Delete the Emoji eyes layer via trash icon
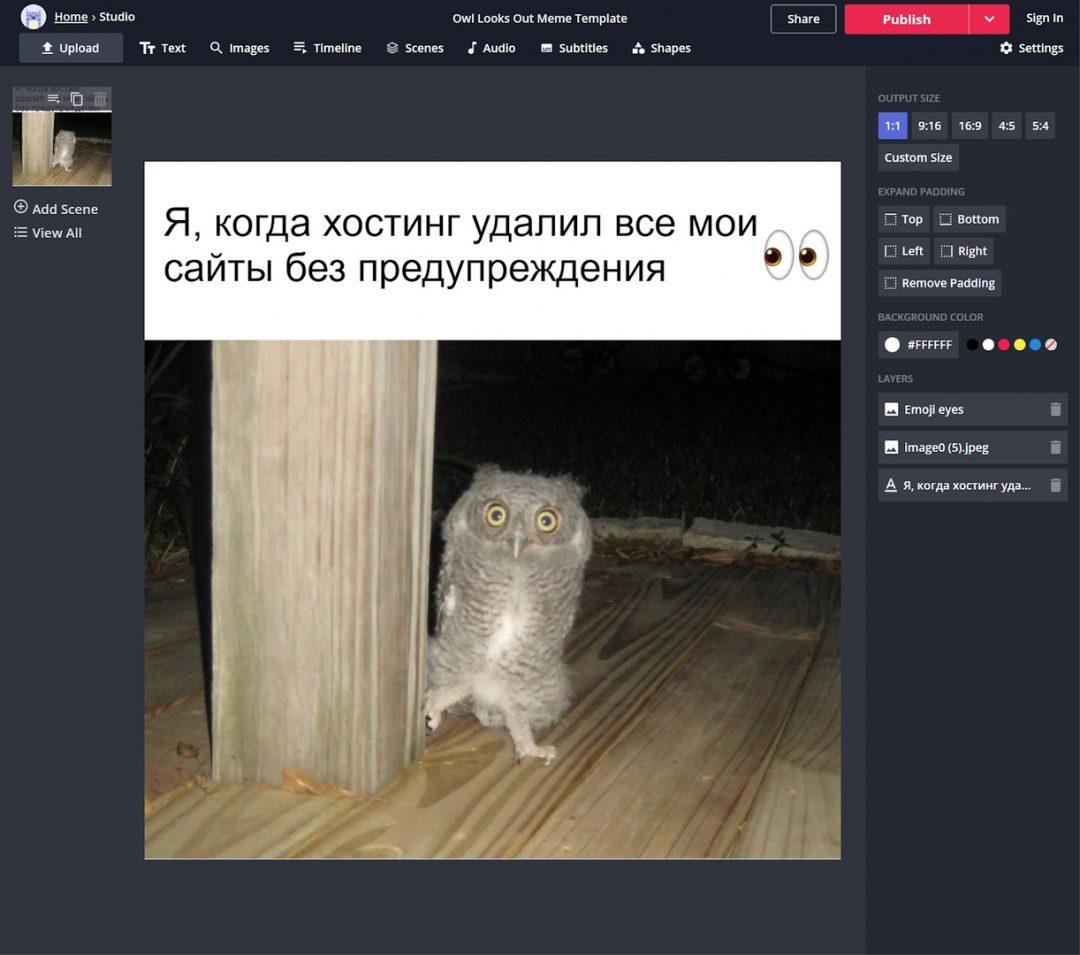The image size is (1080, 955). (1055, 409)
